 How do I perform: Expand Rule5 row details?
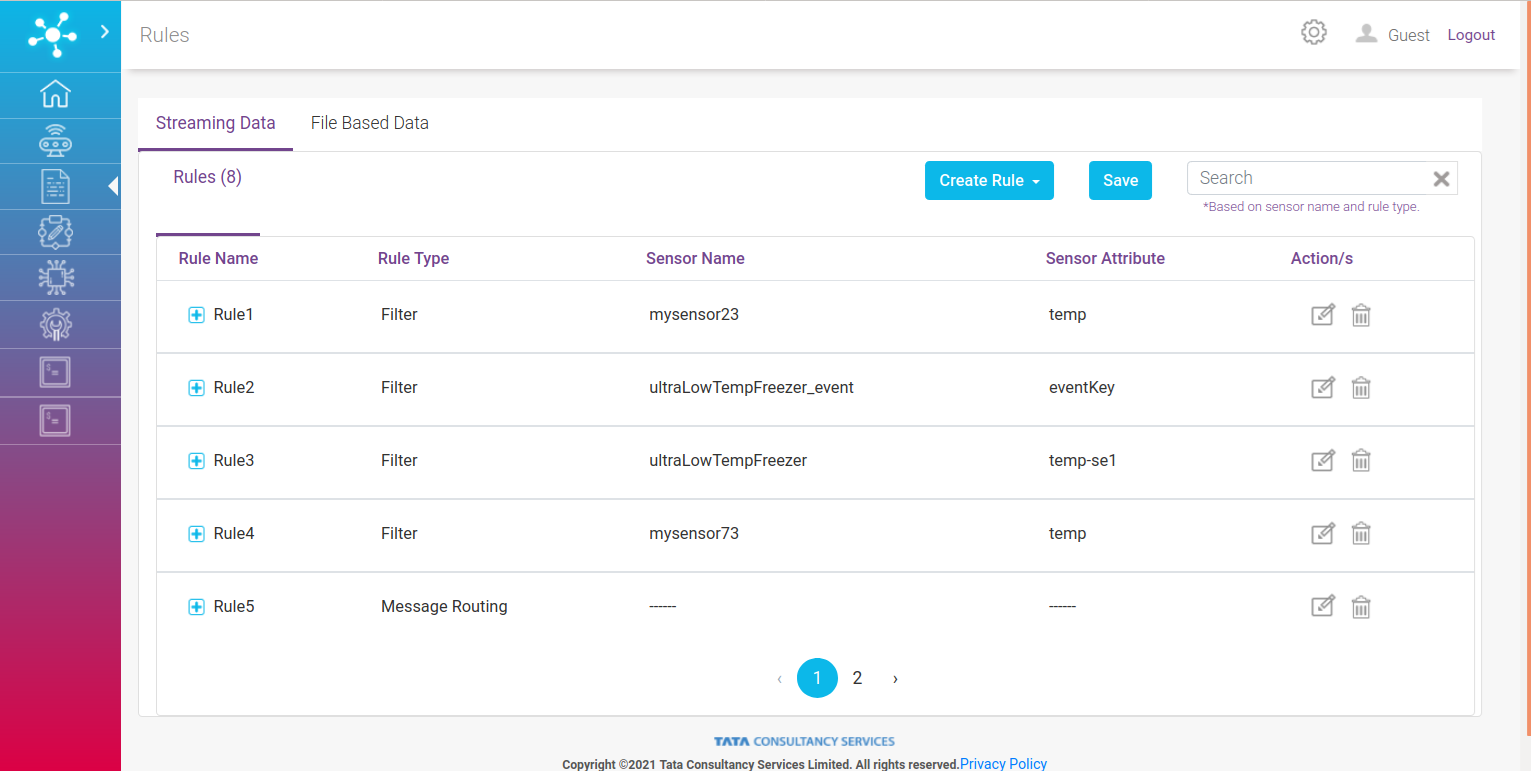197,607
